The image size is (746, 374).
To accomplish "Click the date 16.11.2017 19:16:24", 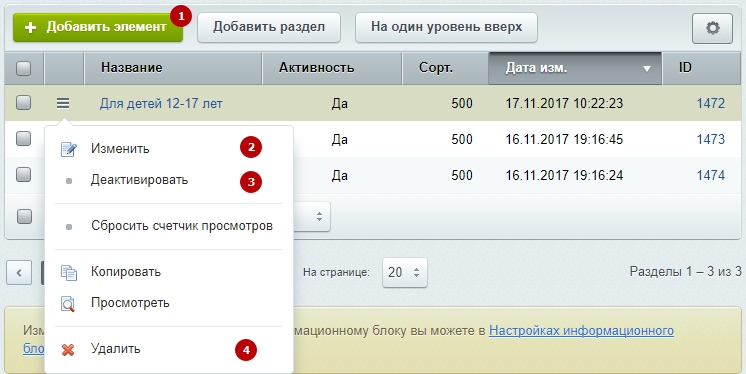I will tap(564, 176).
